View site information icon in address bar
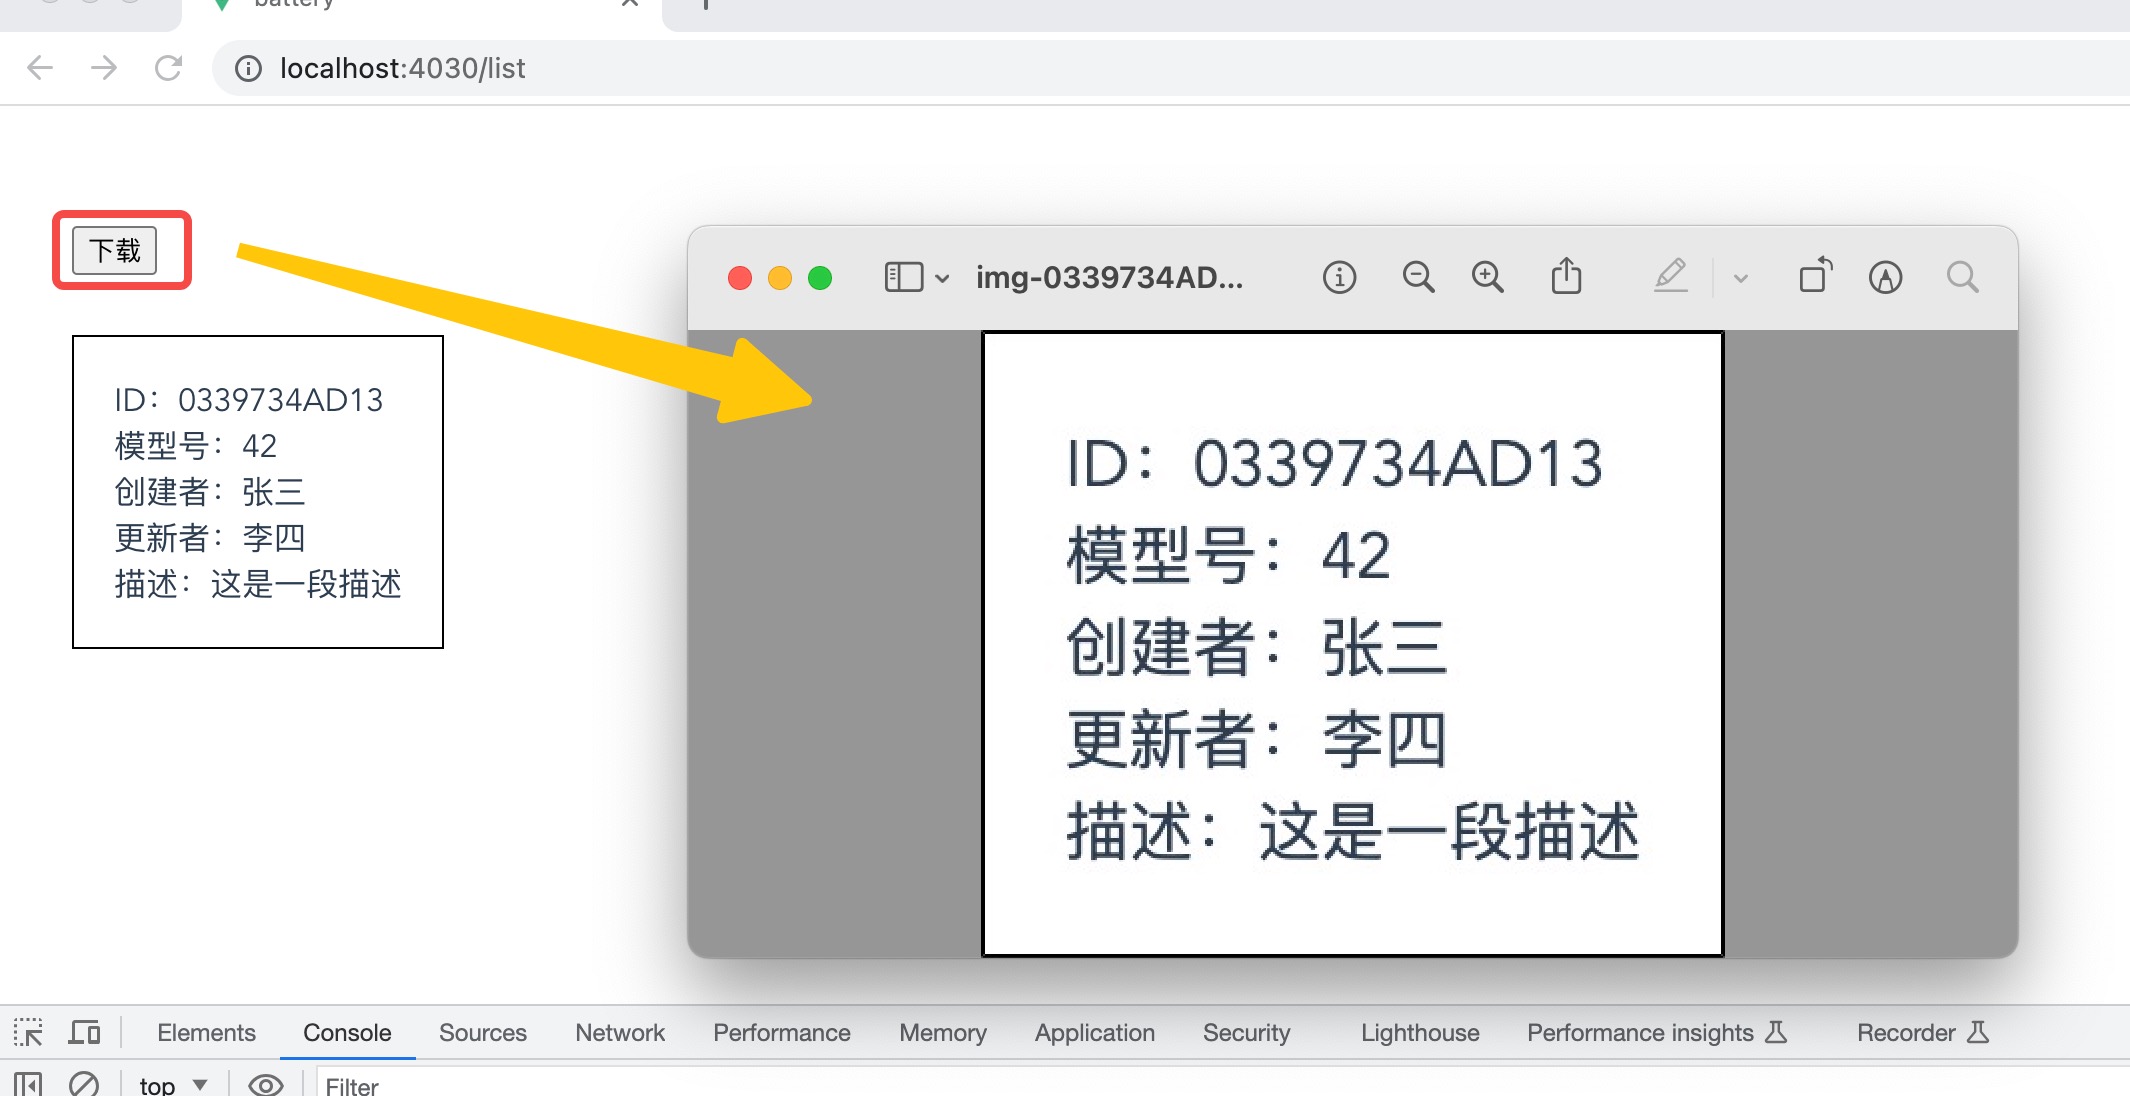 [x=248, y=68]
